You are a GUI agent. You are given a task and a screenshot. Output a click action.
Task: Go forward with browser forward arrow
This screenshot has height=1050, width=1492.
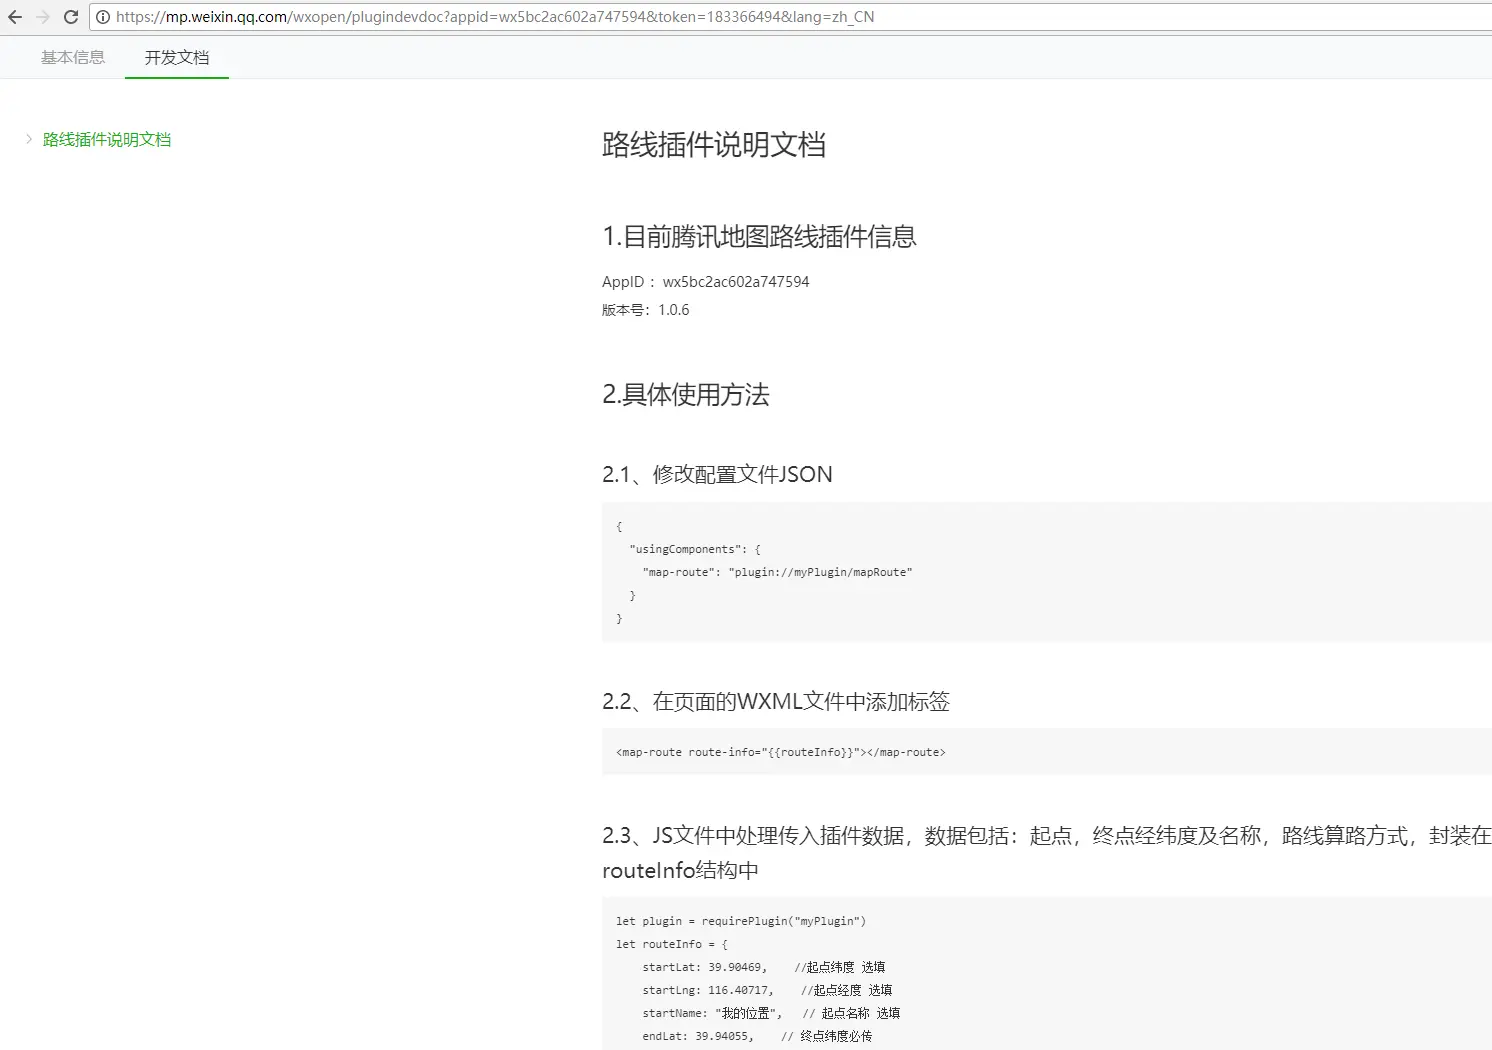pos(43,17)
